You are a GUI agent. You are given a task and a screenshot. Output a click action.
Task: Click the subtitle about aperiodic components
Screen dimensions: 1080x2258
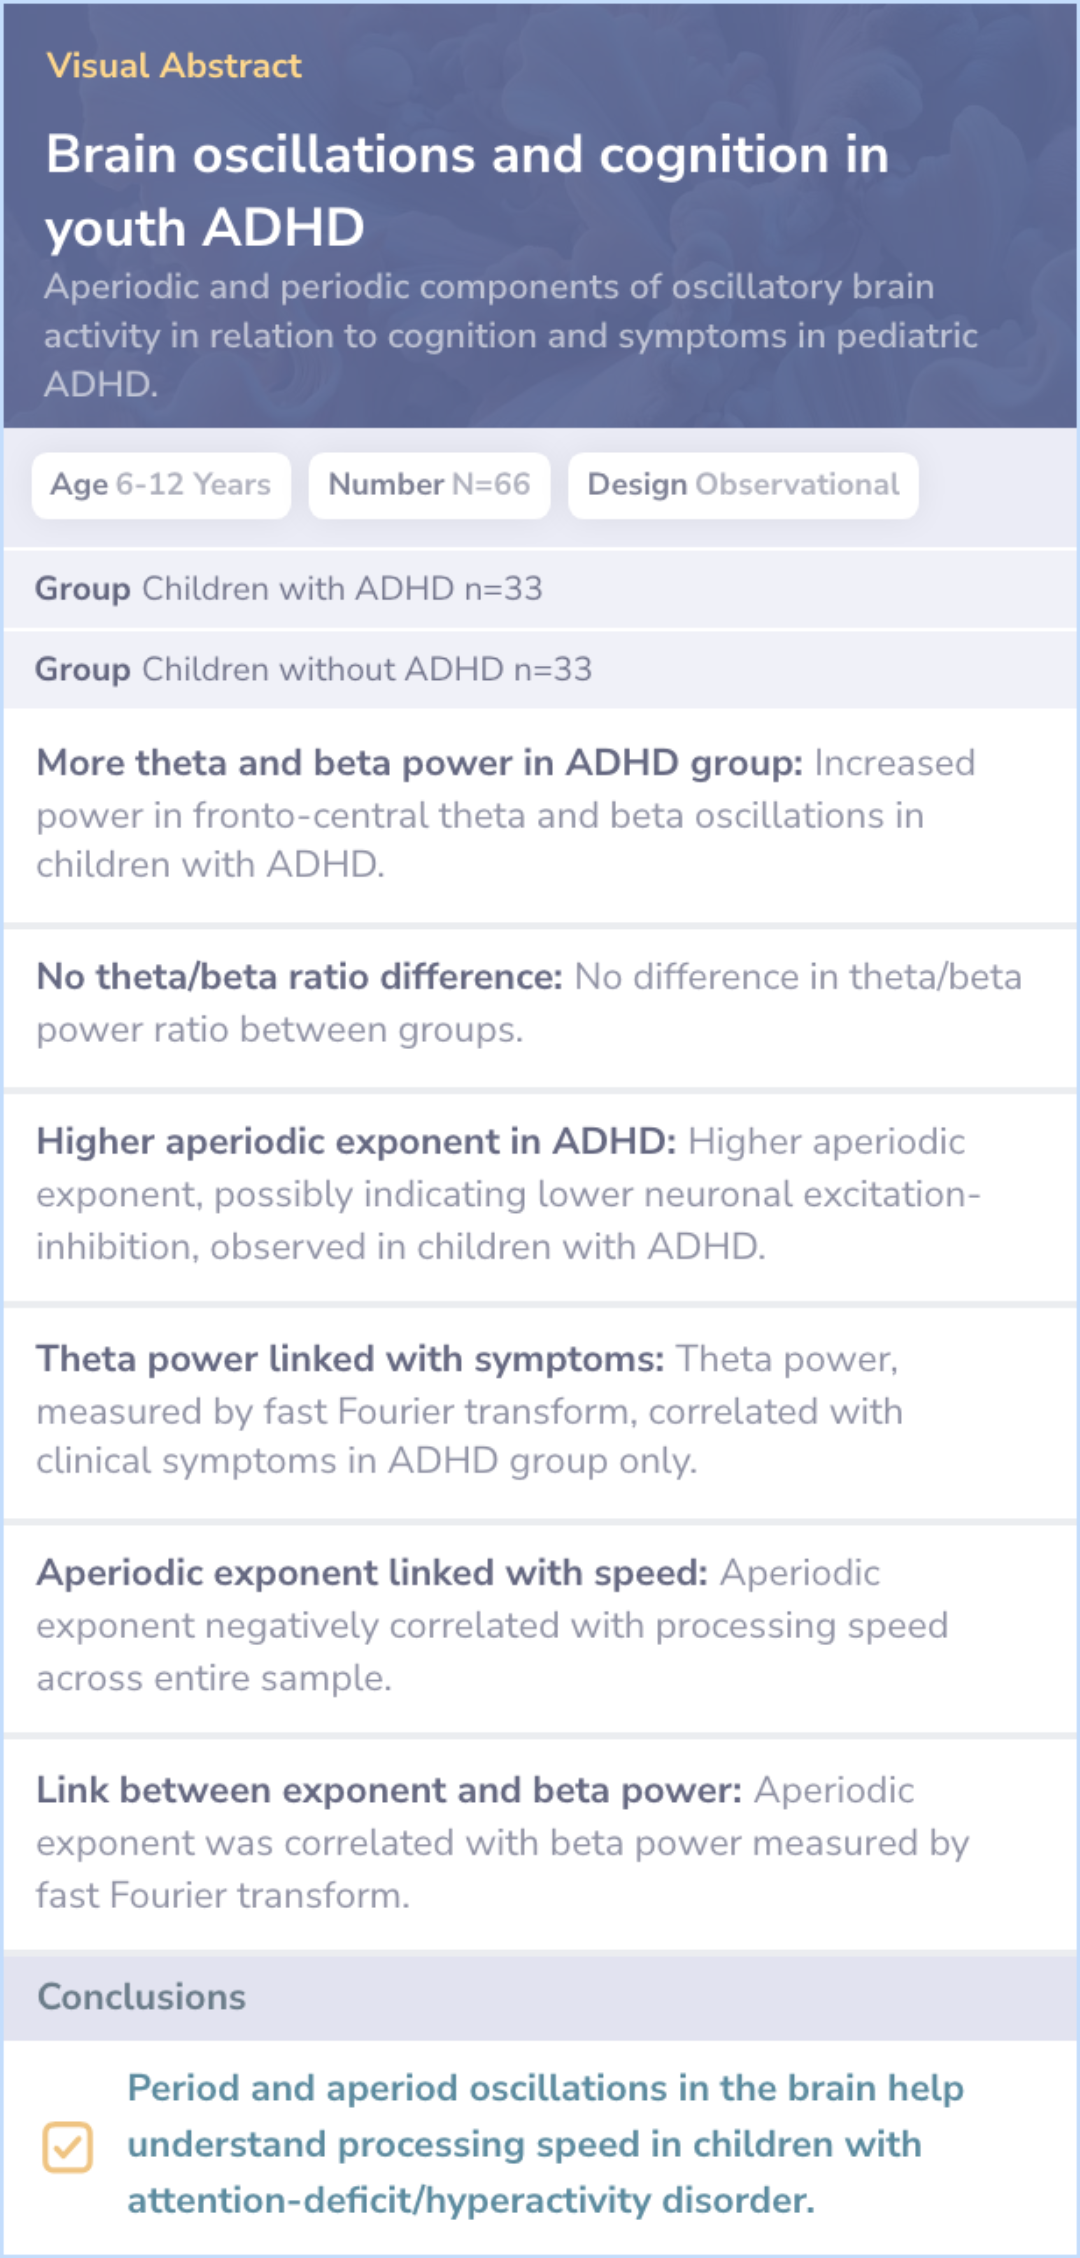pos(510,335)
